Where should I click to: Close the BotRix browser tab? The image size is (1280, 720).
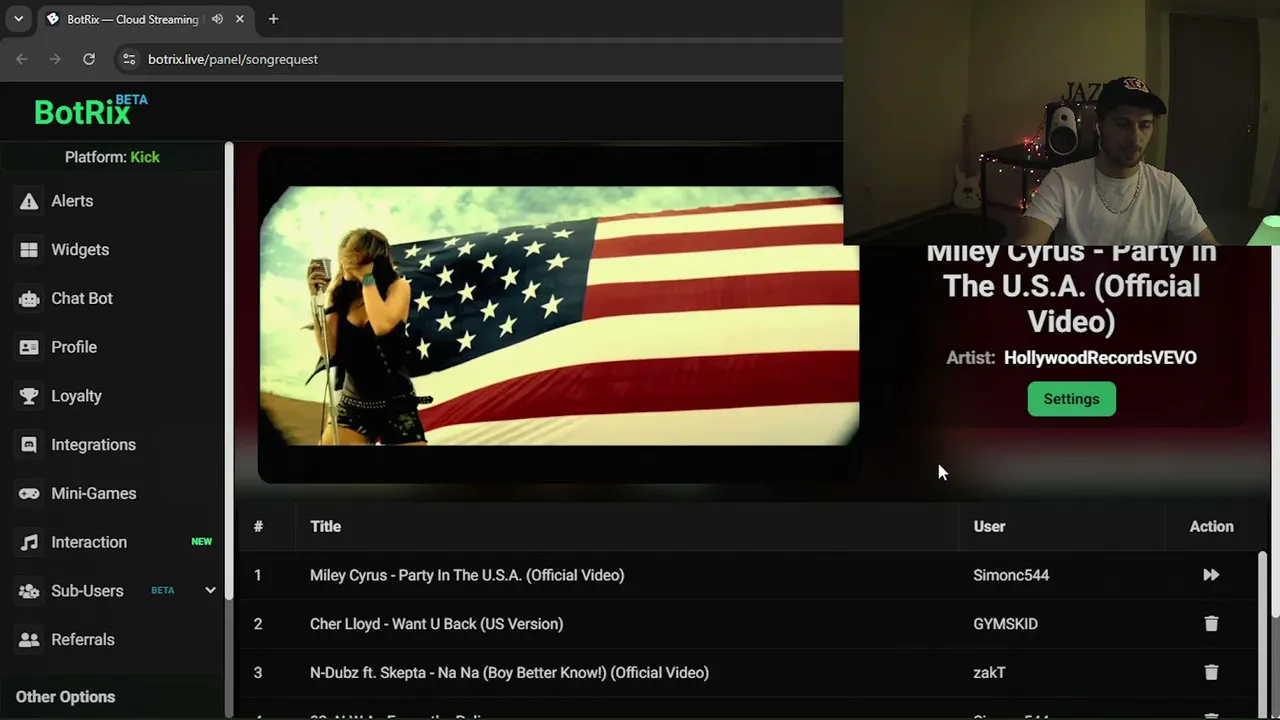240,19
